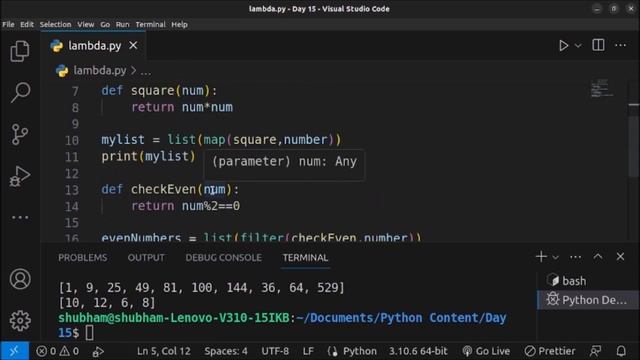The image size is (640, 360).
Task: Change indentation via Spaces: 4
Action: coord(226,351)
